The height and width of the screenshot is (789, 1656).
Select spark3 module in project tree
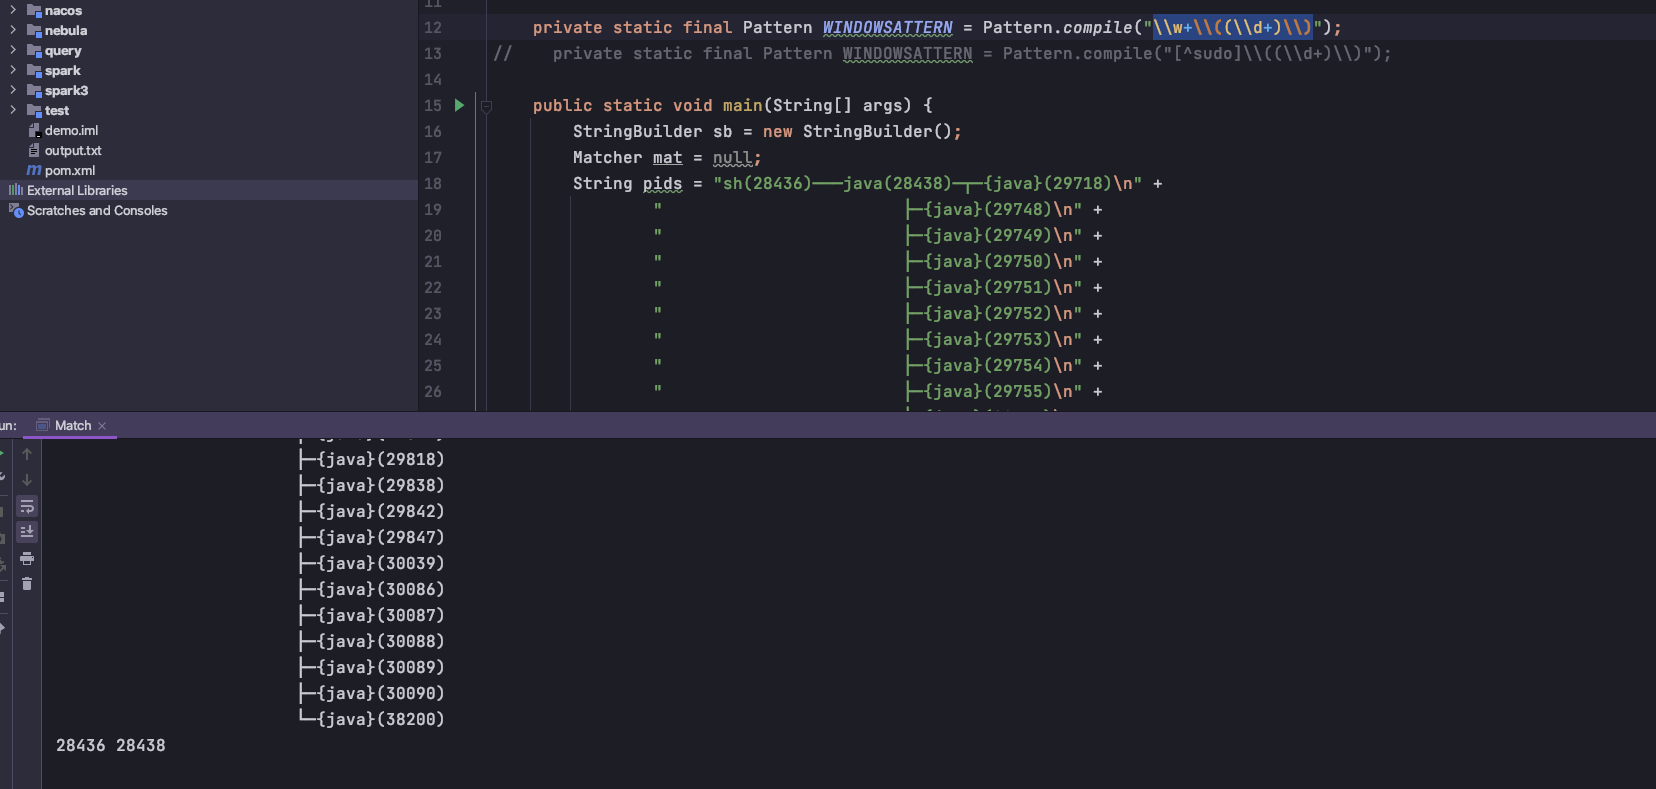coord(66,91)
